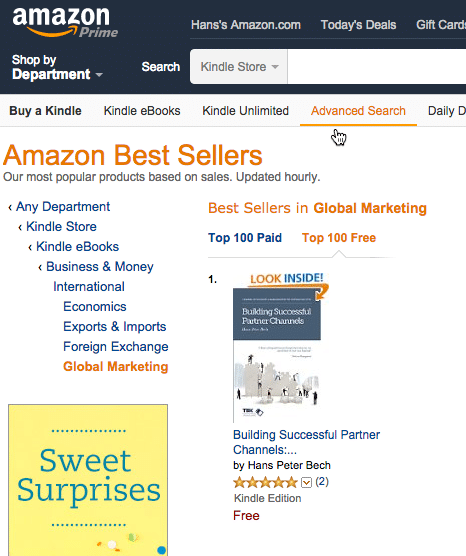466x556 pixels.
Task: Open the Building Successful Partner Channels title link
Action: 306,442
